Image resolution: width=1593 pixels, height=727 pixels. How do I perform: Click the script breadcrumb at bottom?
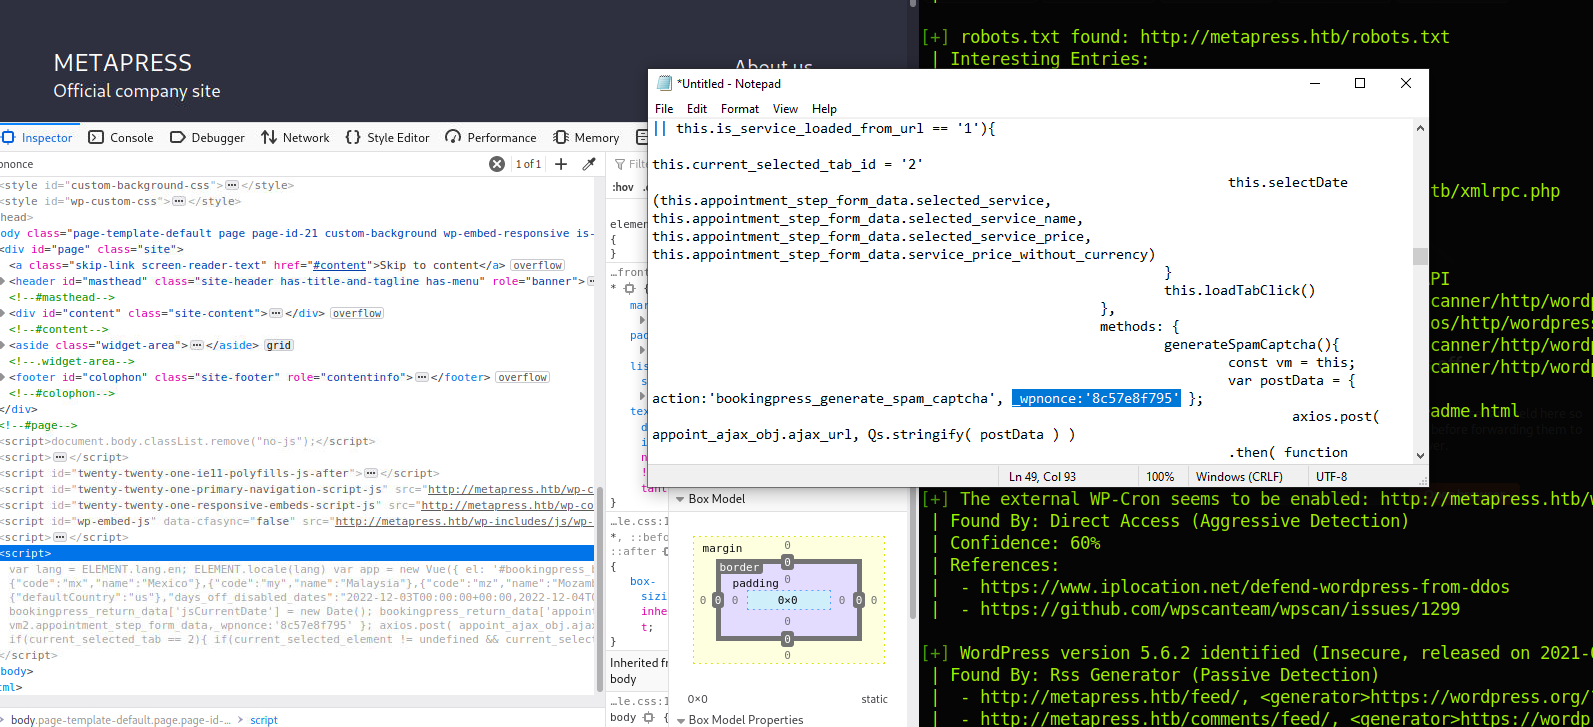tap(264, 720)
